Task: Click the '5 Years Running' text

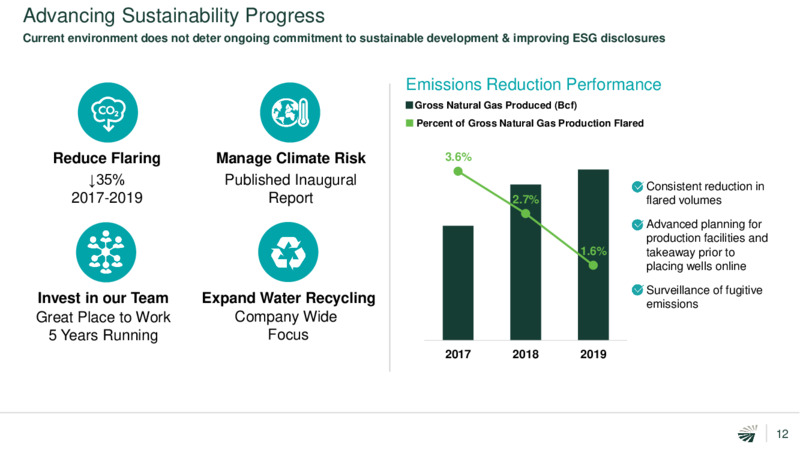Action: (103, 335)
